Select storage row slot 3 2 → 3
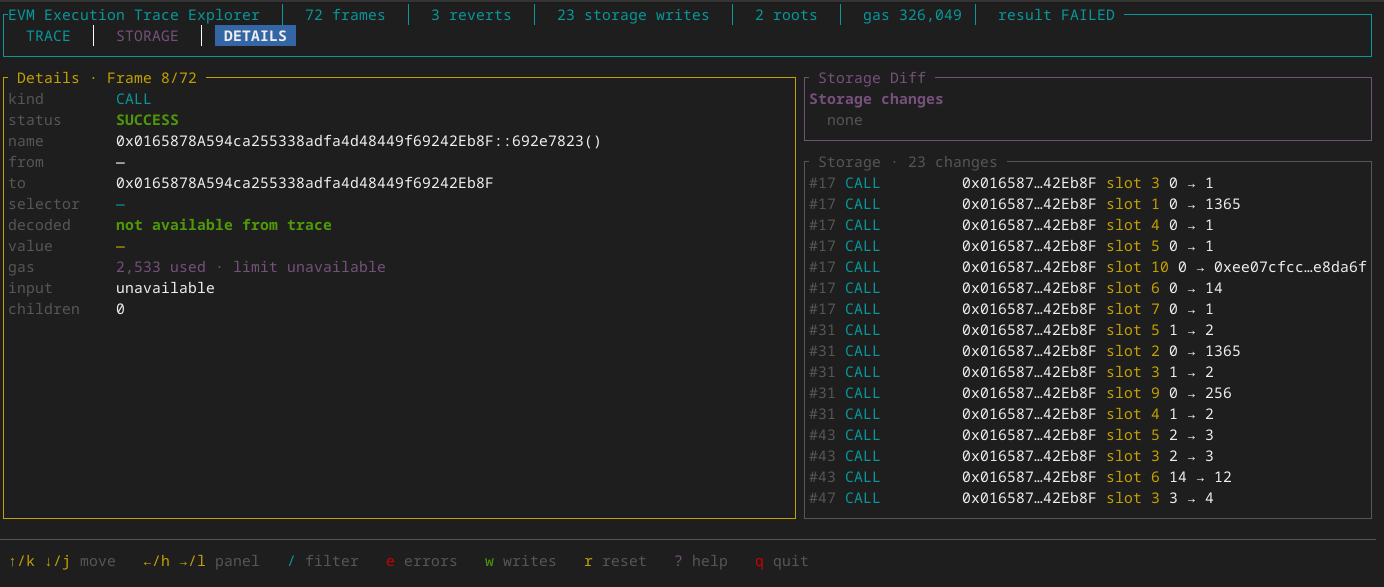The width and height of the screenshot is (1384, 587). tap(1087, 456)
